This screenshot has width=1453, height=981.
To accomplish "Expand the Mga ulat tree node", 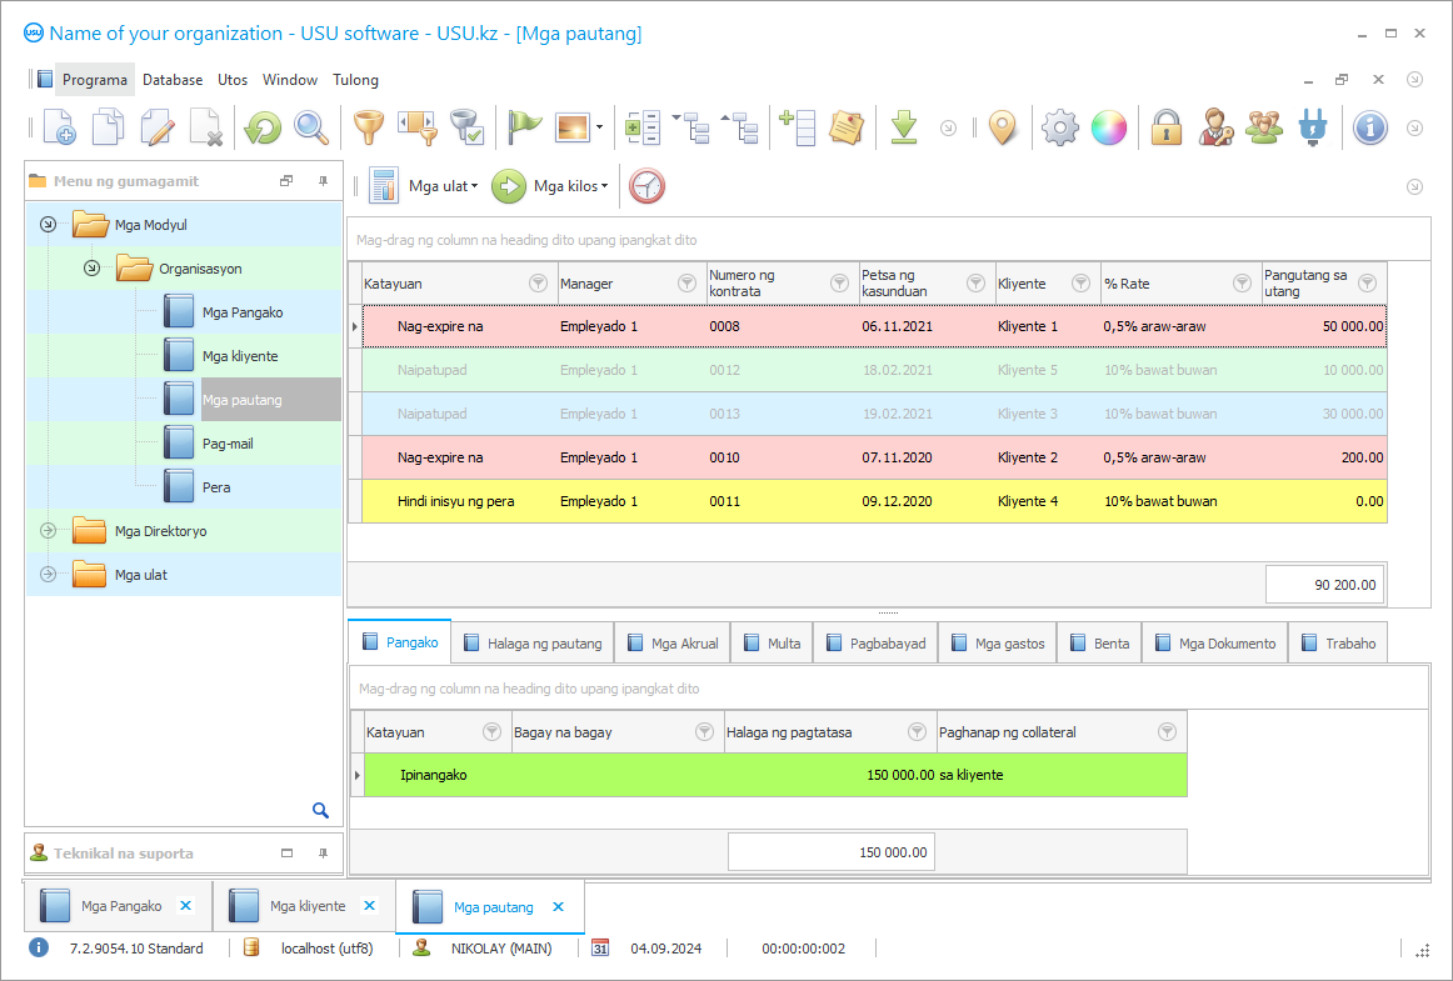I will (48, 575).
